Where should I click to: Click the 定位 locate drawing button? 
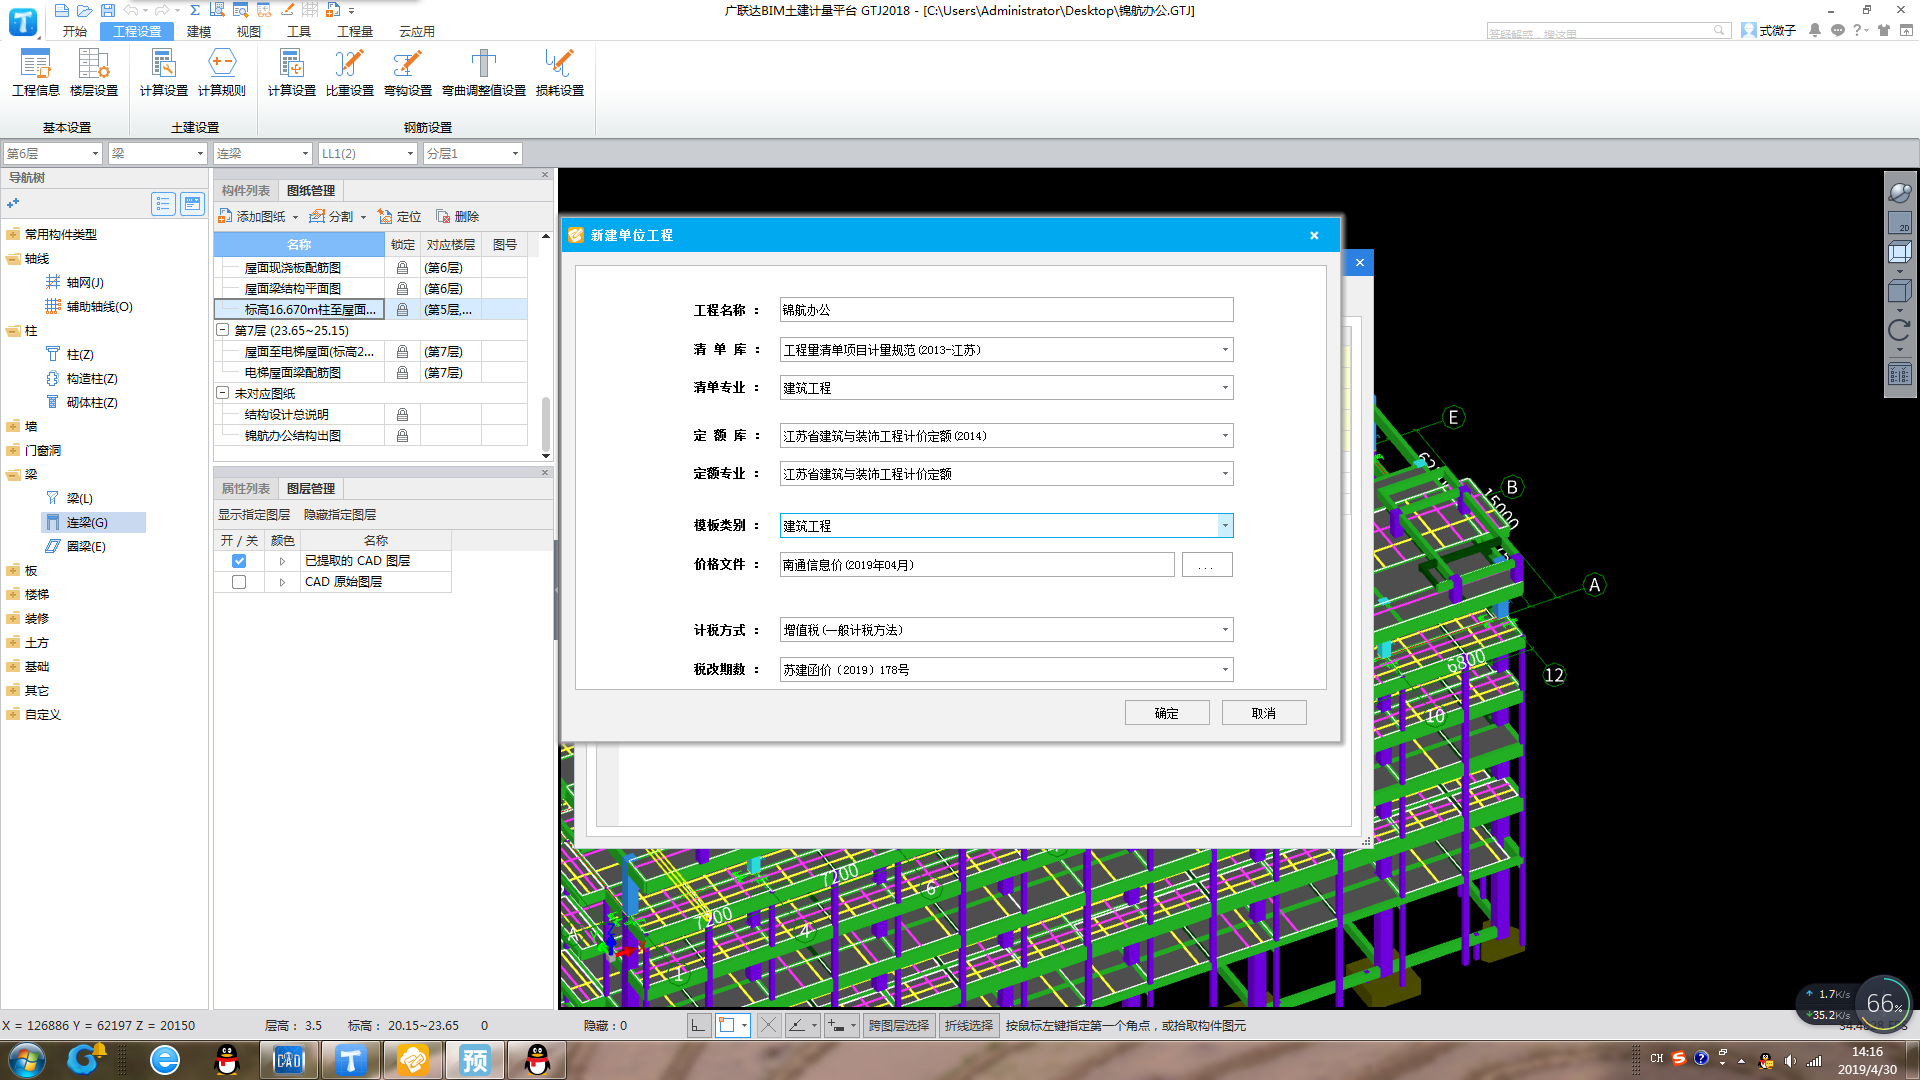(x=399, y=216)
